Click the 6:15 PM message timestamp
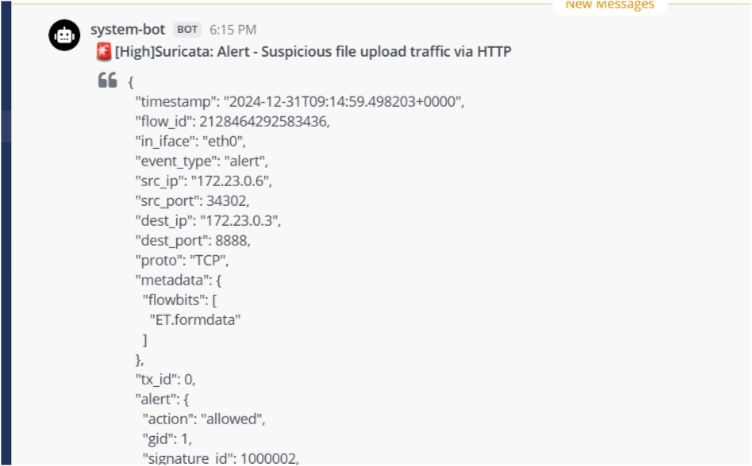Image resolution: width=752 pixels, height=466 pixels. (x=232, y=30)
